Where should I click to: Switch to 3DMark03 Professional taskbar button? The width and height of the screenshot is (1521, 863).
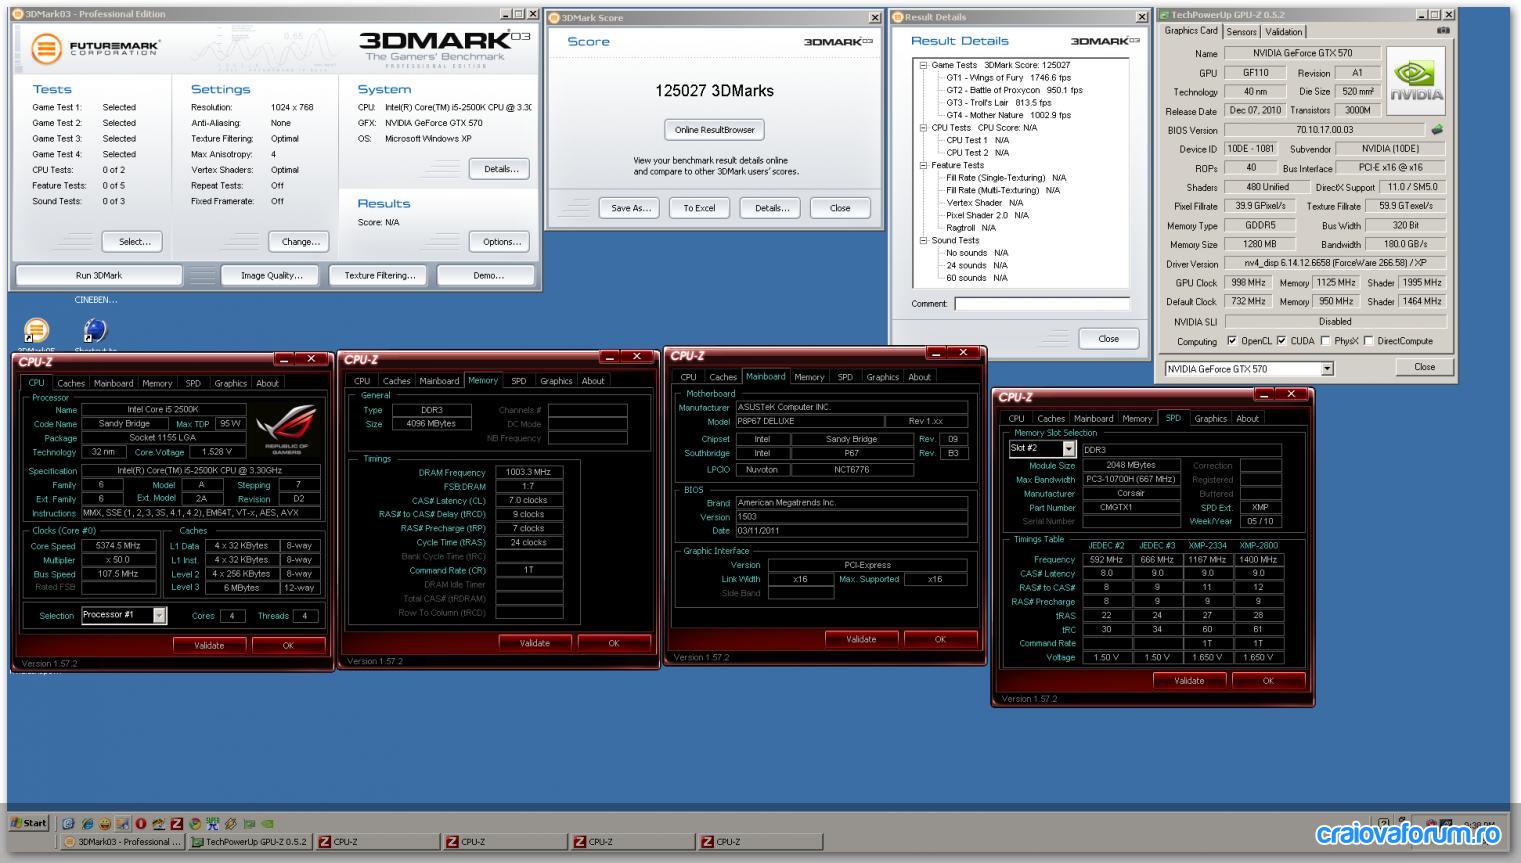pos(124,842)
